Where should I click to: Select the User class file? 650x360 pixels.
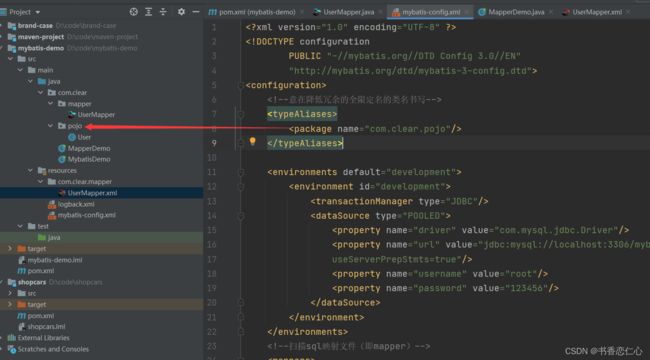(84, 137)
